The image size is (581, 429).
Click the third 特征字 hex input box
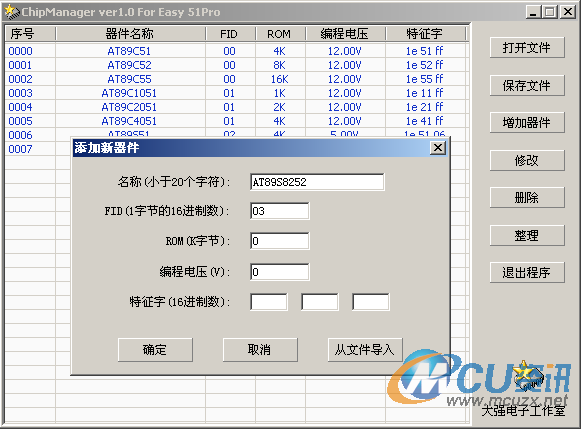(371, 302)
